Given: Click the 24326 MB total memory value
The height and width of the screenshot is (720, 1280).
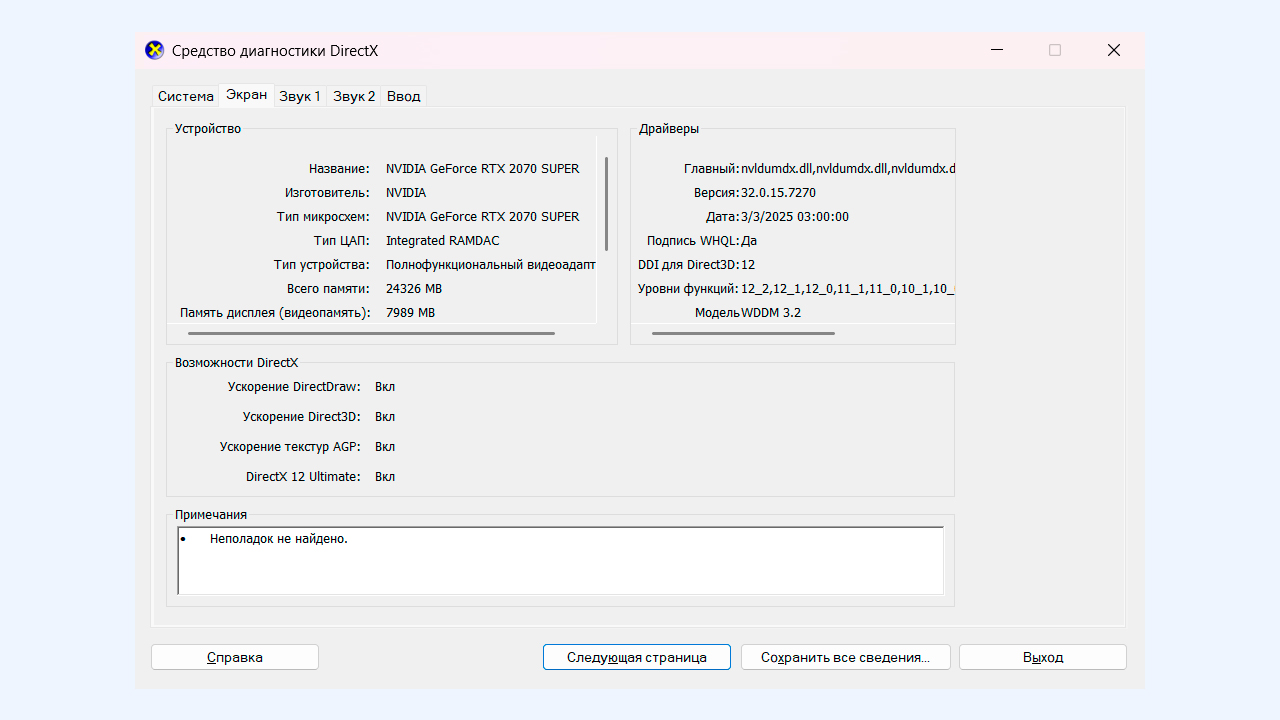Looking at the screenshot, I should pyautogui.click(x=414, y=289).
